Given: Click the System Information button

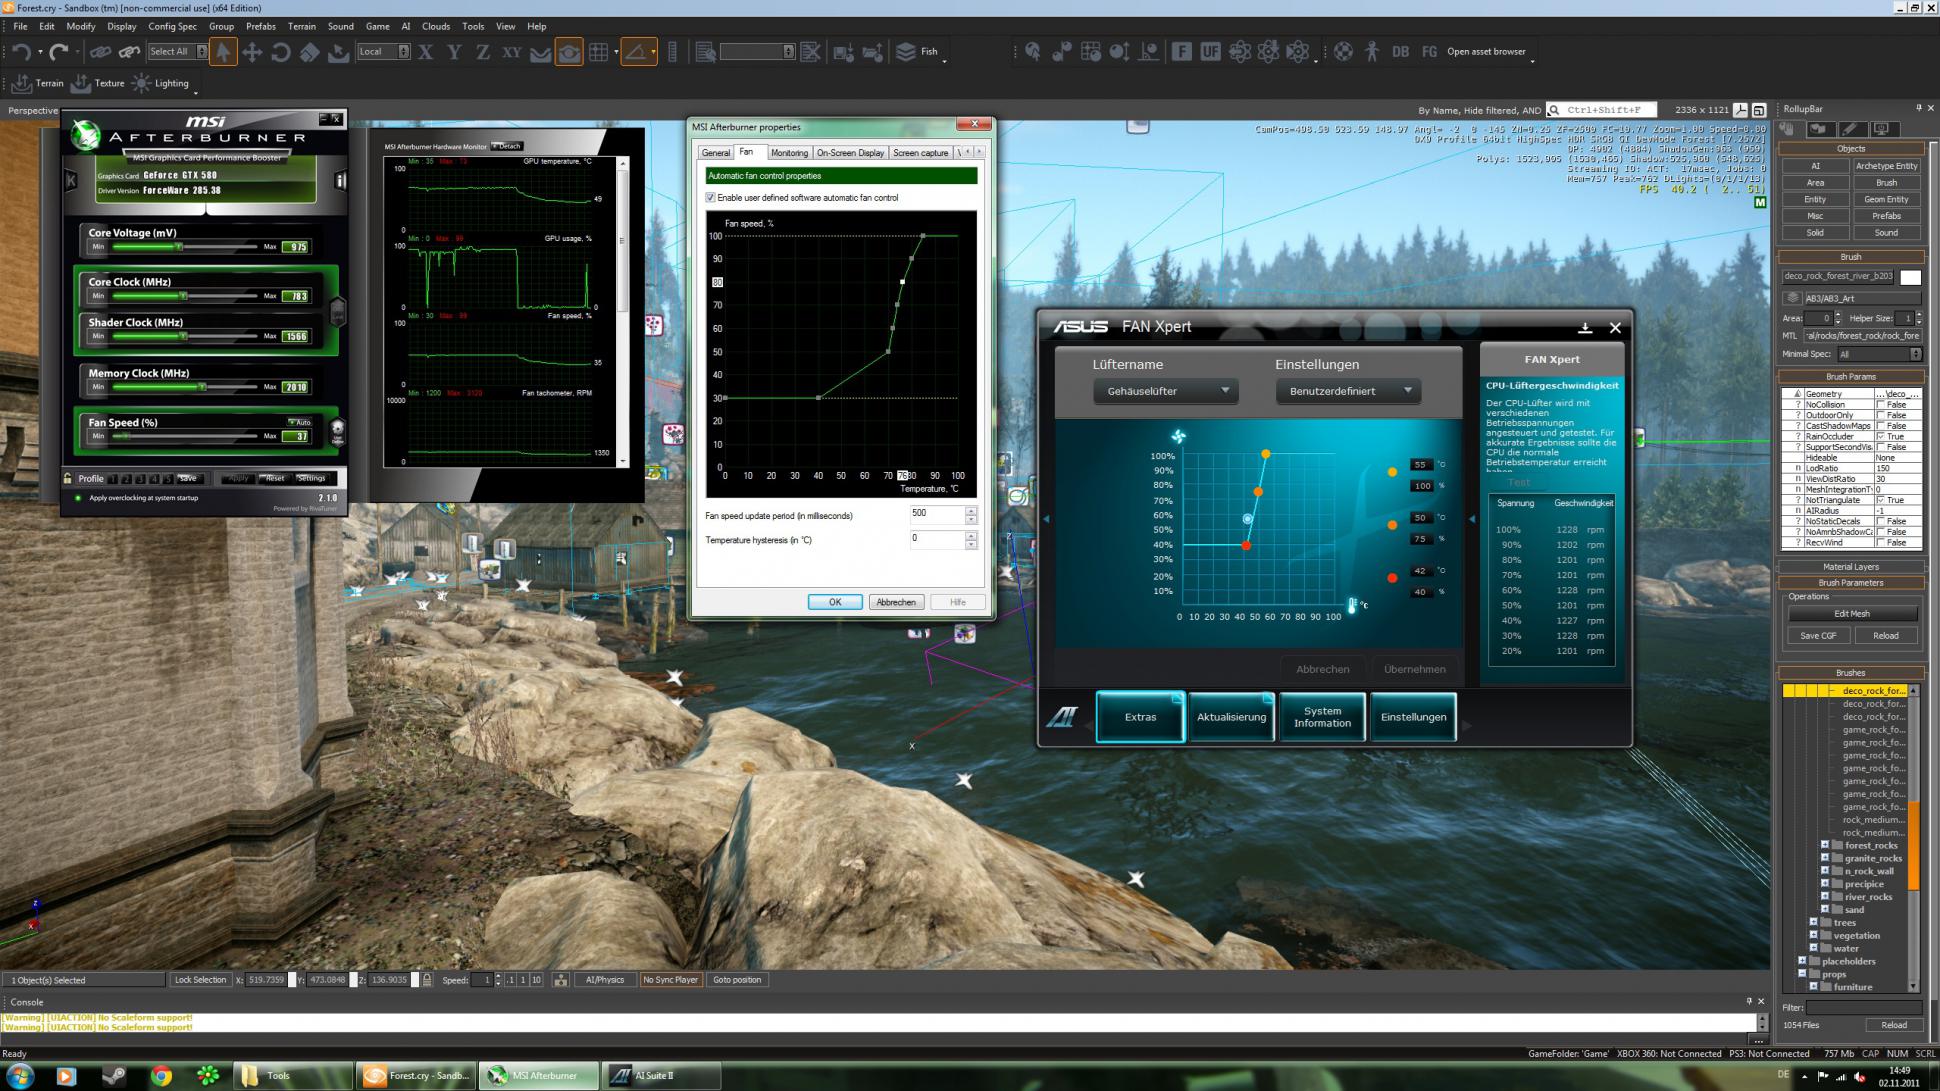Looking at the screenshot, I should tap(1322, 717).
